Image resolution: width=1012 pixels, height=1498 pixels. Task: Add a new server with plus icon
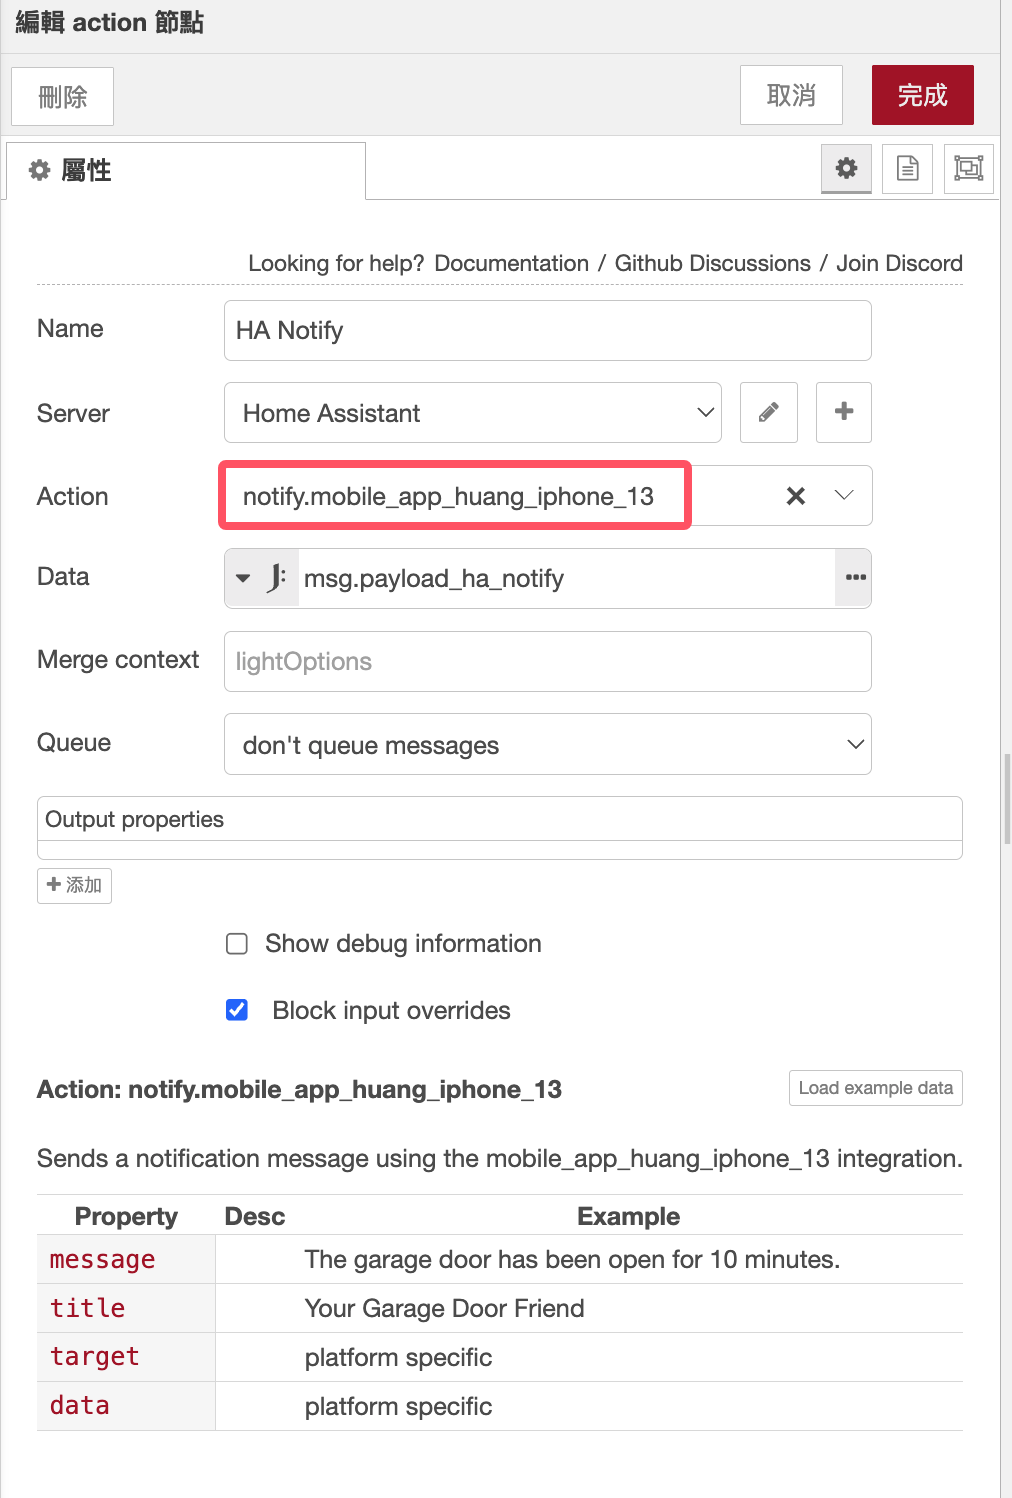(843, 412)
